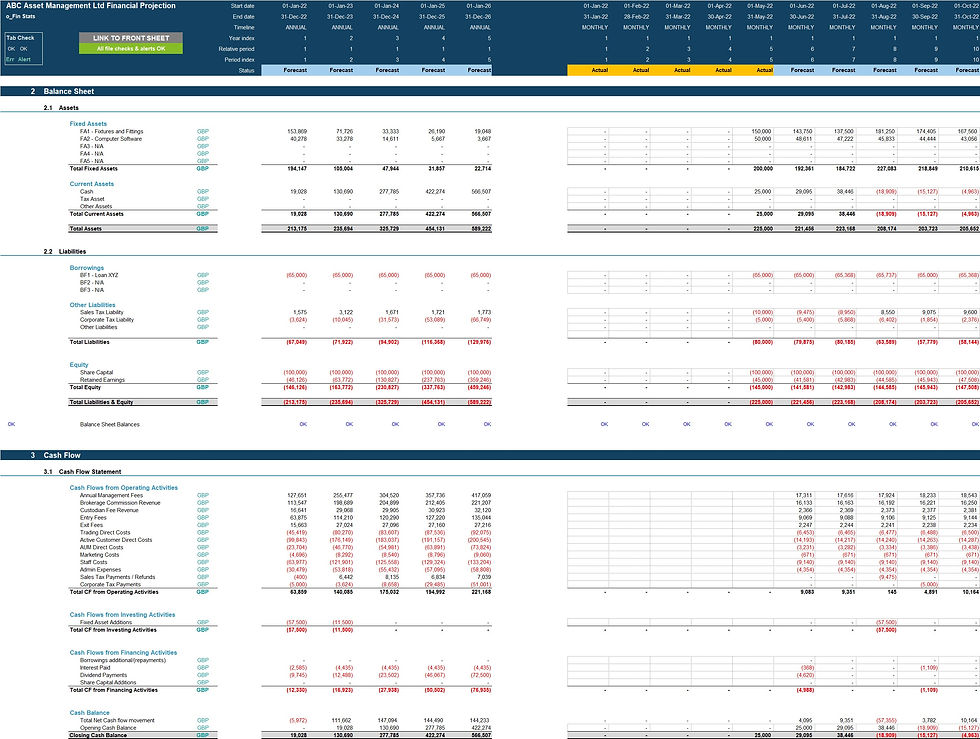This screenshot has width=980, height=739.
Task: Click the green "All file checks & alerts OK" banner
Action: pos(130,49)
